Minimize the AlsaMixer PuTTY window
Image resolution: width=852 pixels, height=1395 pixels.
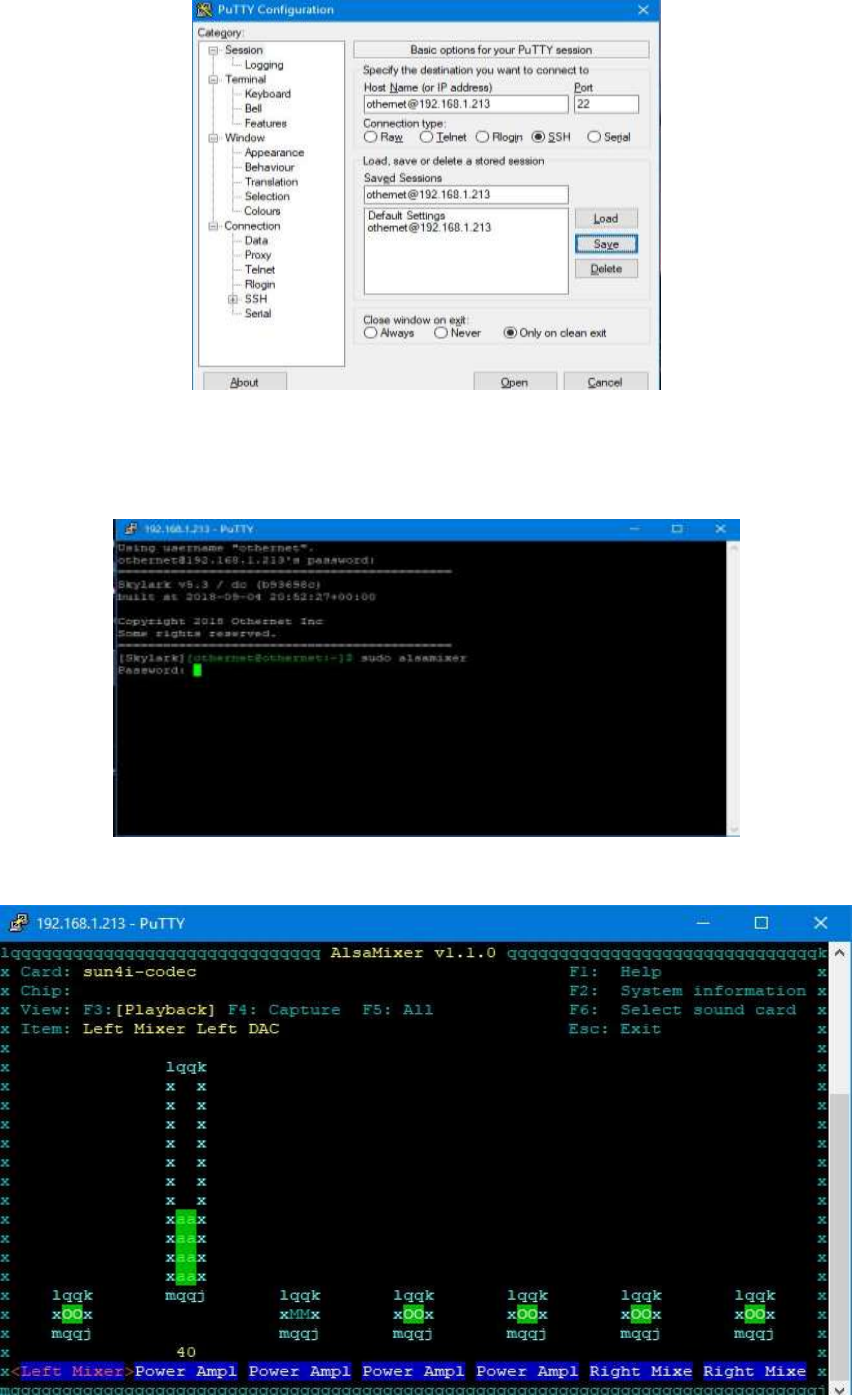704,922
